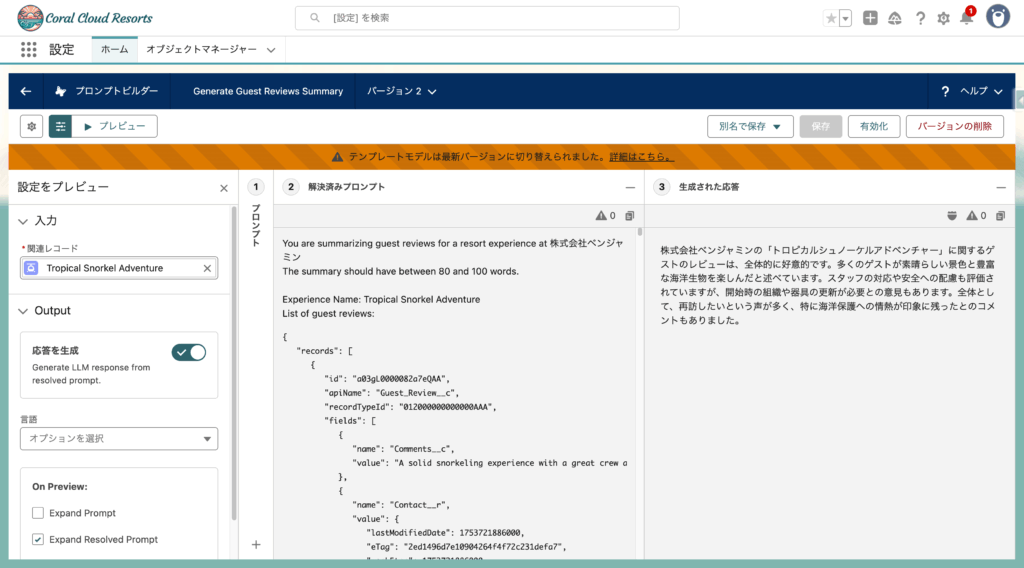The image size is (1024, 568).
Task: Open the App Launcher grid icon
Action: click(28, 49)
